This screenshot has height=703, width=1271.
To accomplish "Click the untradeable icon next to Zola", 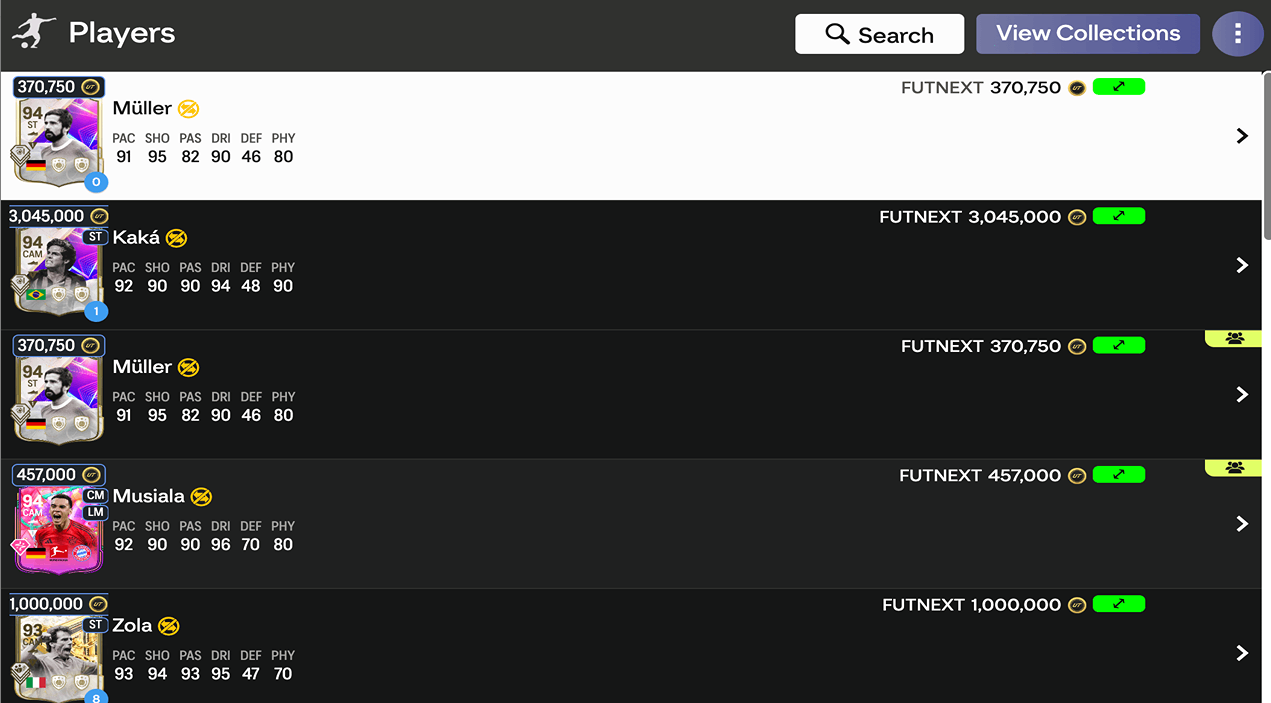I will (168, 626).
